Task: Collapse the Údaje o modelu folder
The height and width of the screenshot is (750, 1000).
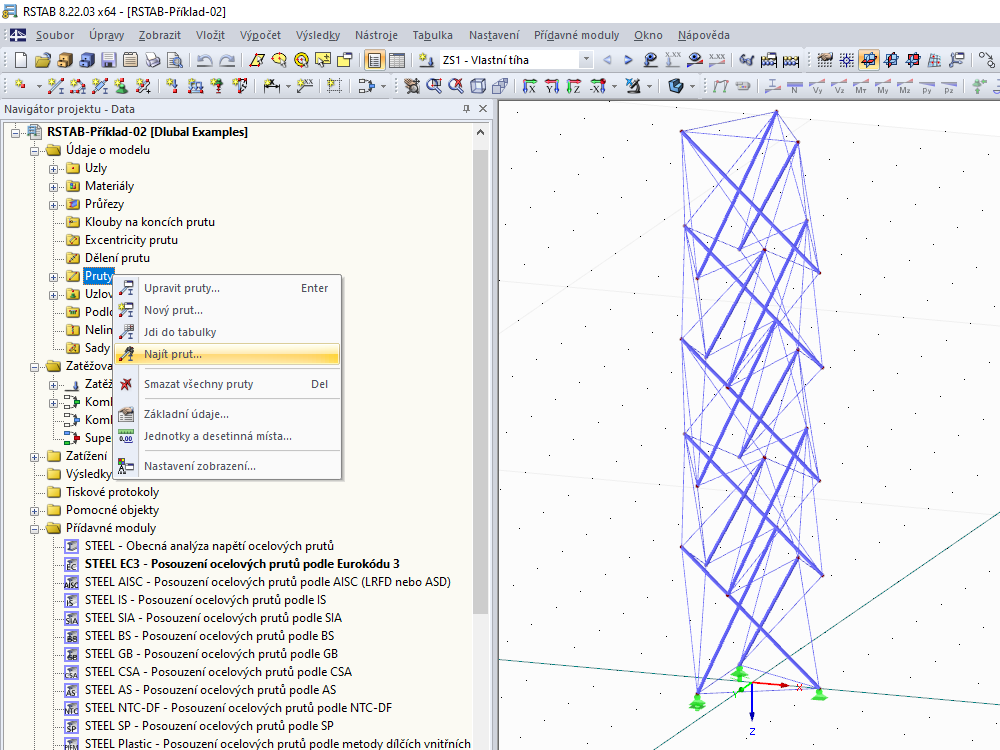Action: tap(34, 151)
